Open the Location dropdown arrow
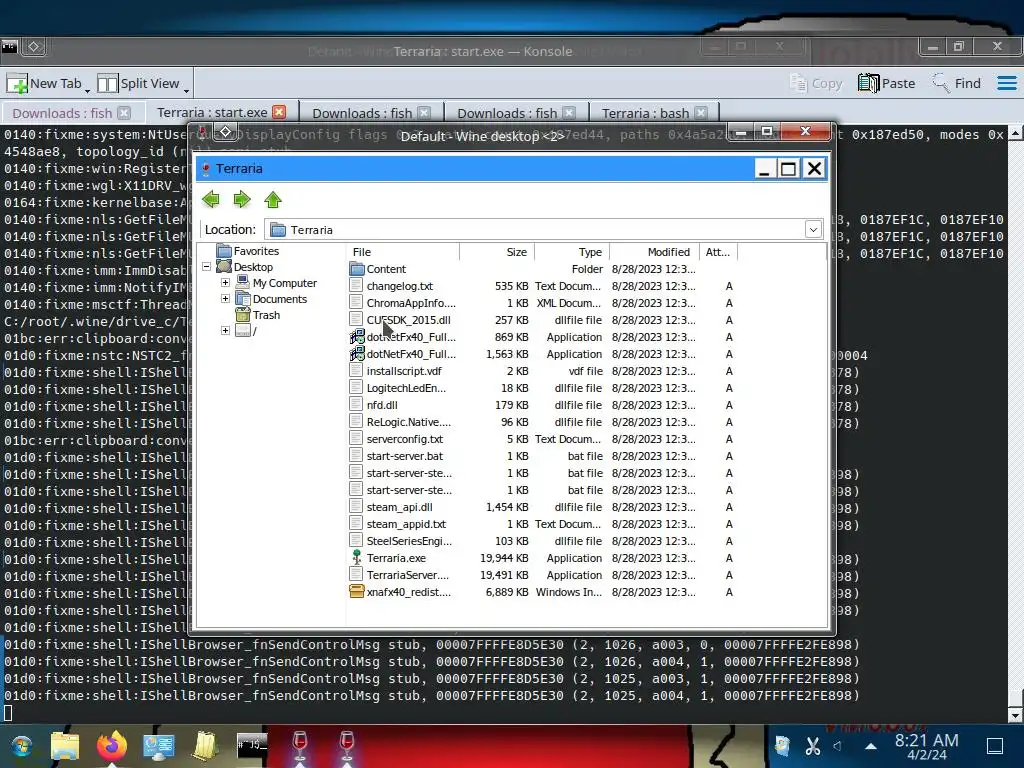This screenshot has width=1024, height=768. 813,229
